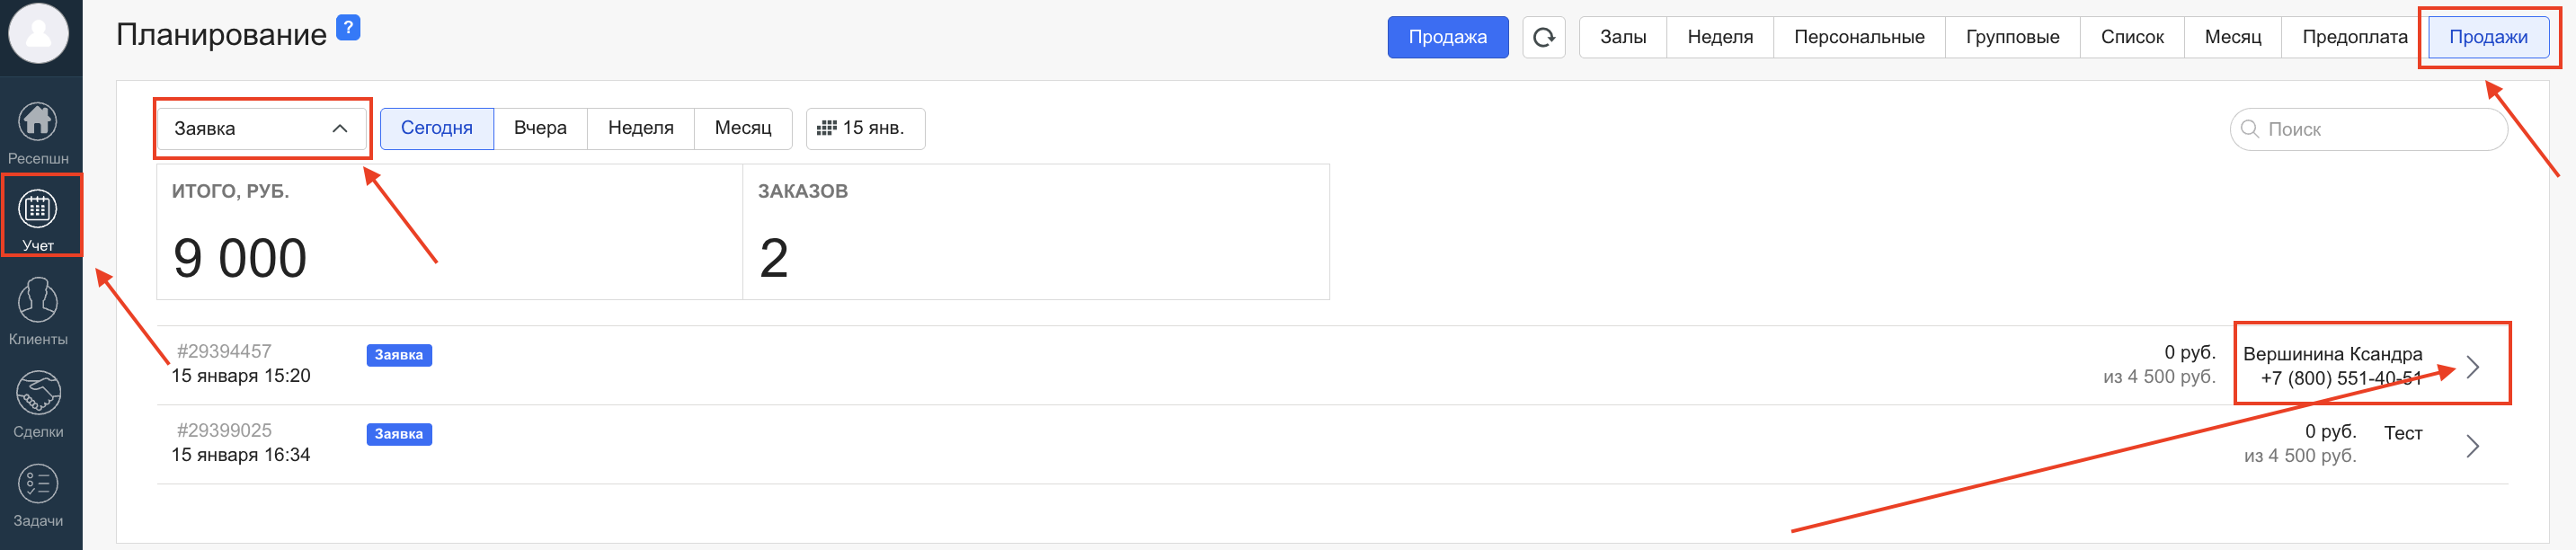Select the Сегодня period filter
The image size is (2576, 550).
[437, 129]
